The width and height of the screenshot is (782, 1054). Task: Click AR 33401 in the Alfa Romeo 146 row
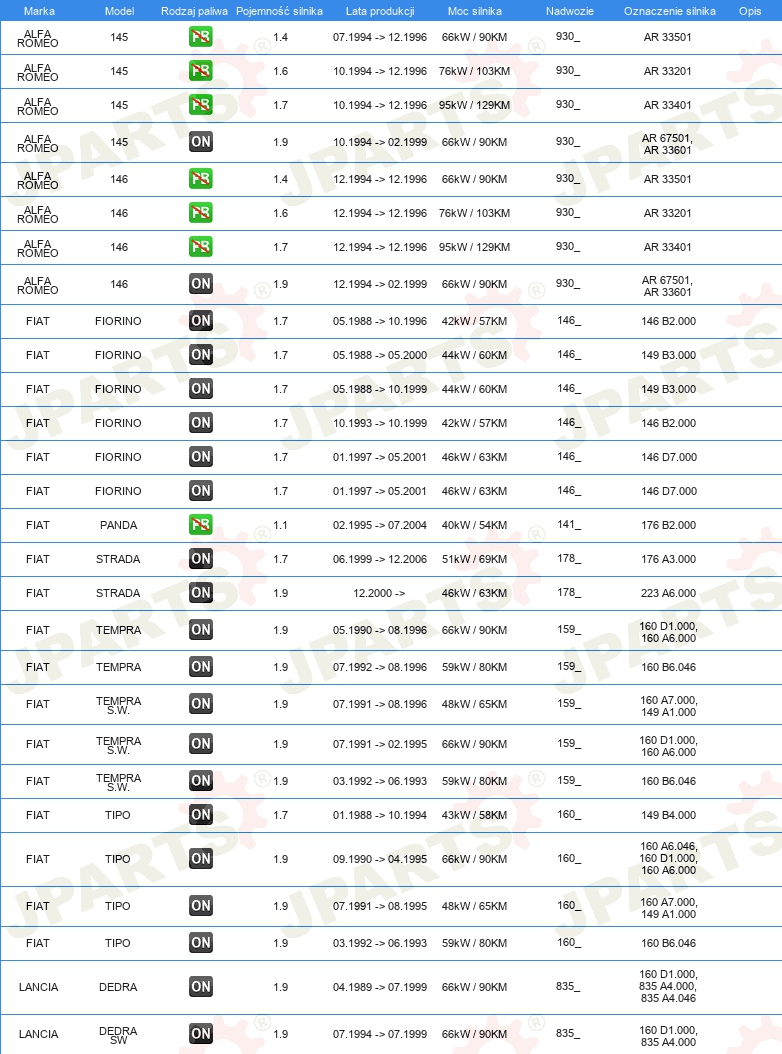(x=668, y=247)
